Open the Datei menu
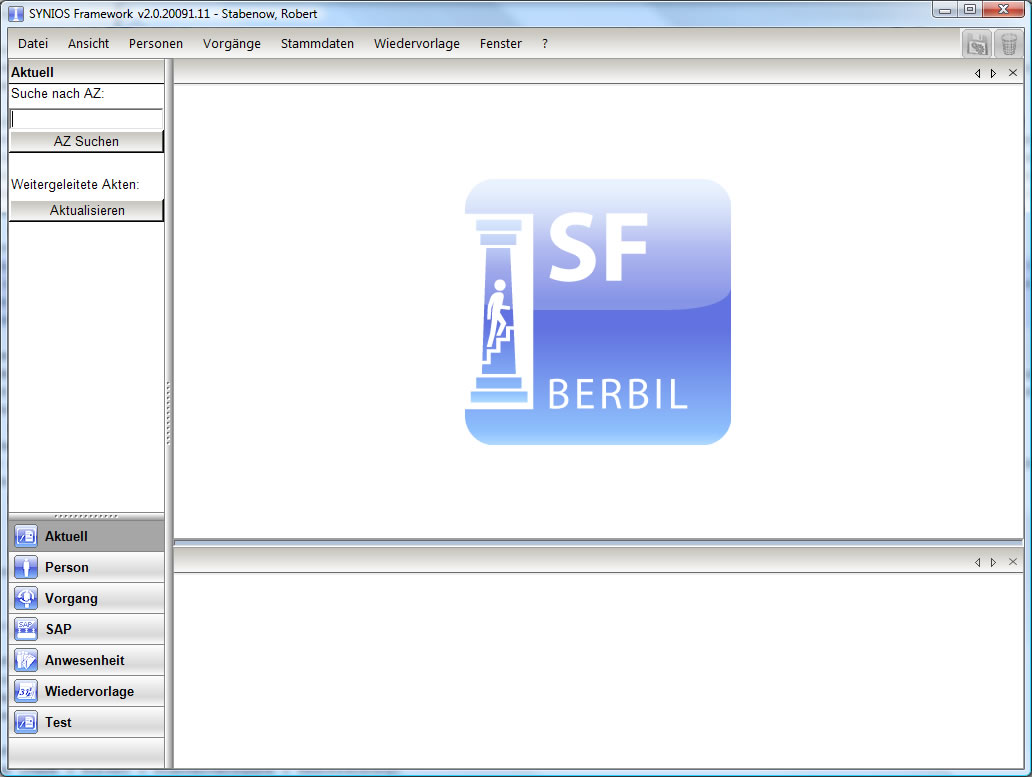 tap(33, 43)
